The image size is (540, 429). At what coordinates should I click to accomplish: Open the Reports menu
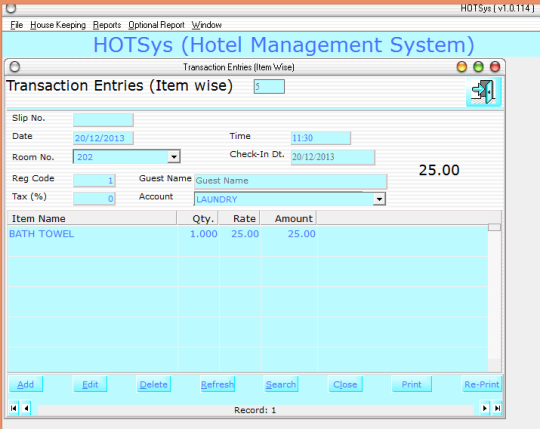coord(107,25)
